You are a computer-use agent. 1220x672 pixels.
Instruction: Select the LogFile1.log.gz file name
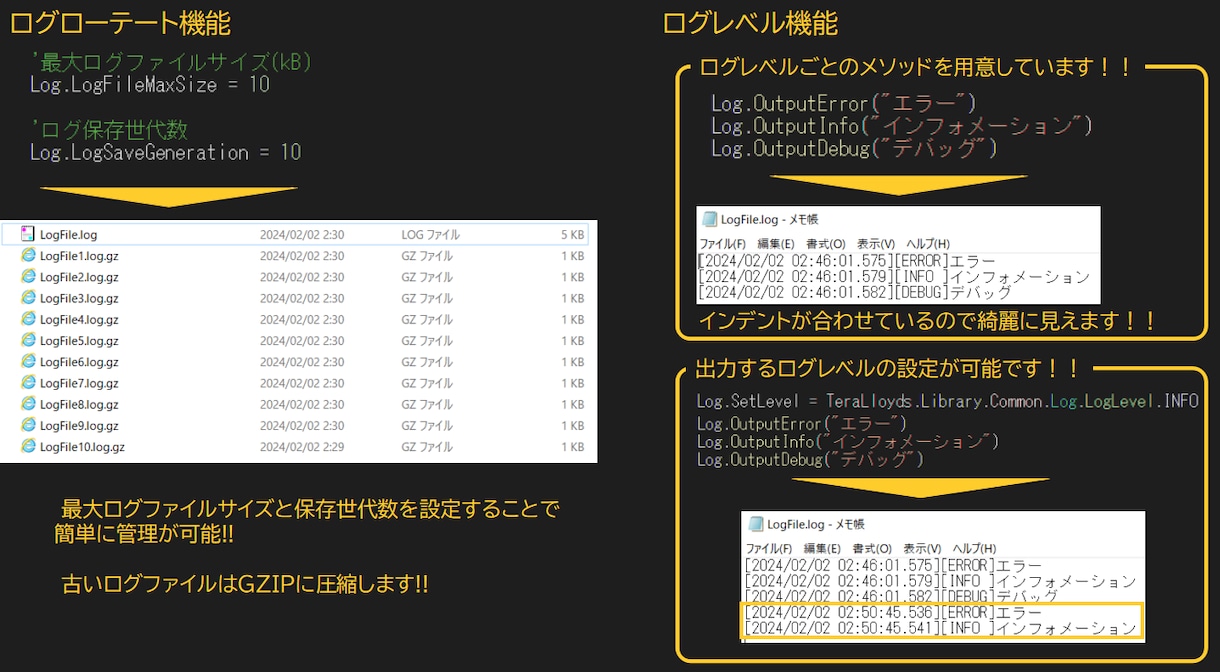click(x=79, y=256)
